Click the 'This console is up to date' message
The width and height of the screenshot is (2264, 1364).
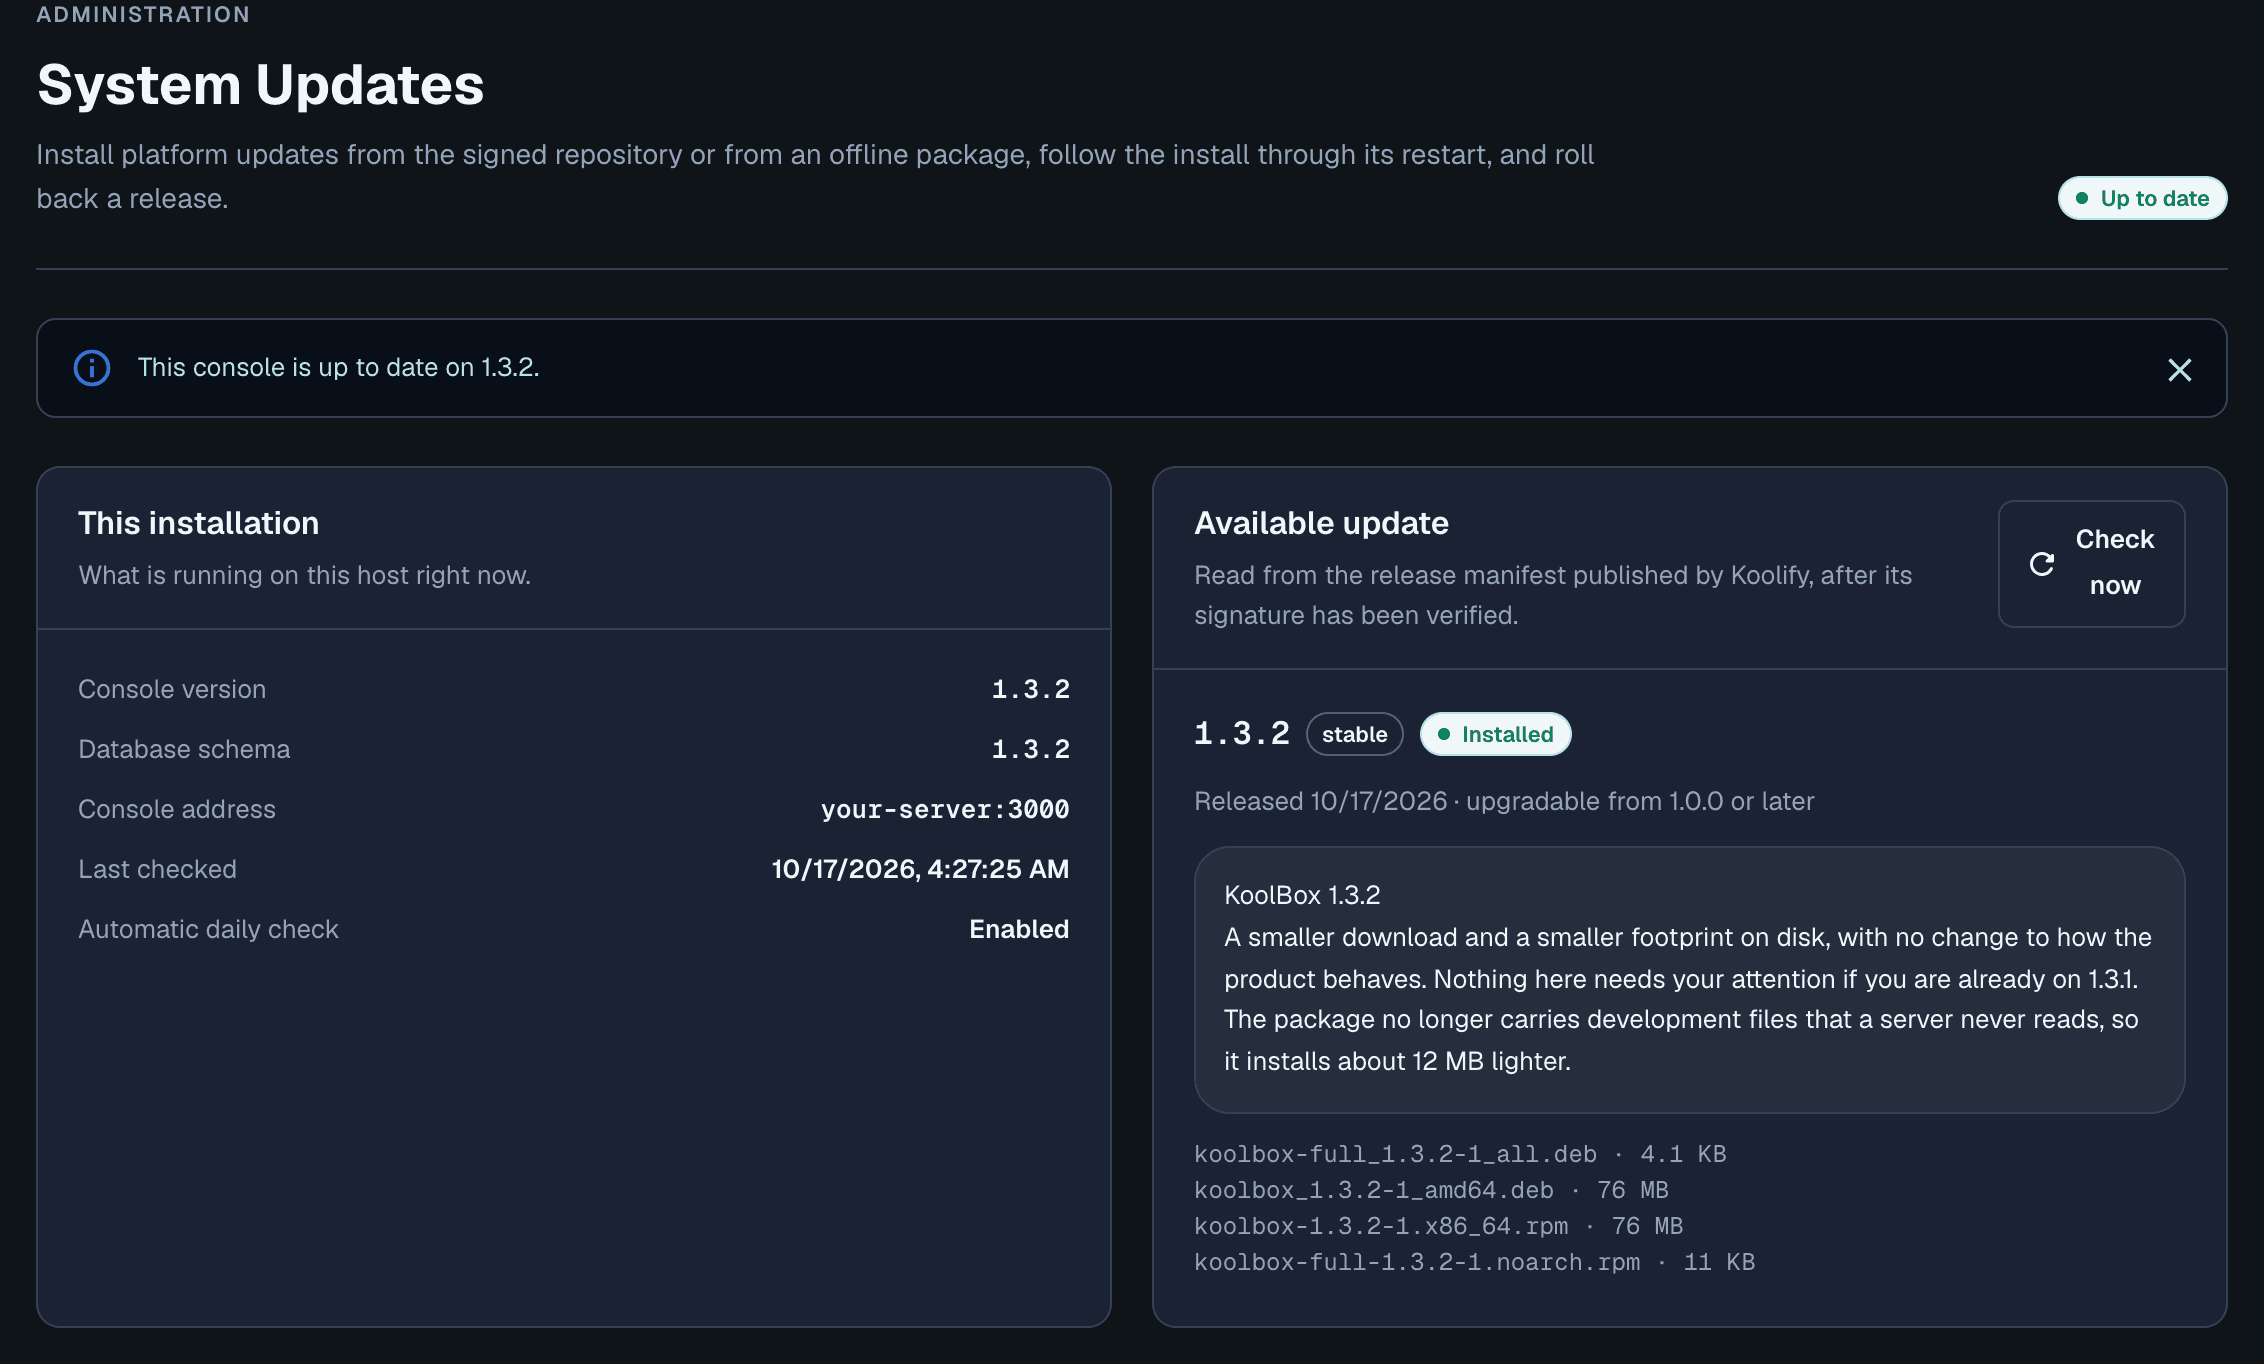coord(338,367)
